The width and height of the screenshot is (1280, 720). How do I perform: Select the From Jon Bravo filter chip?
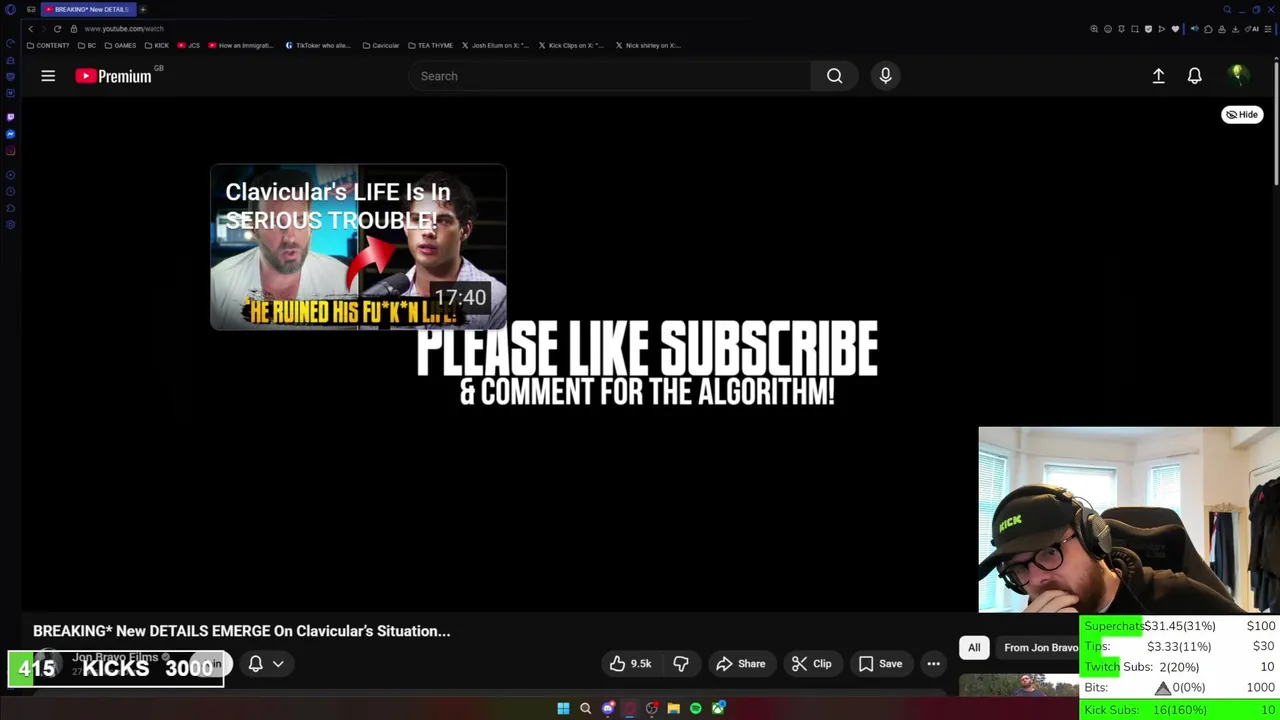click(1040, 648)
